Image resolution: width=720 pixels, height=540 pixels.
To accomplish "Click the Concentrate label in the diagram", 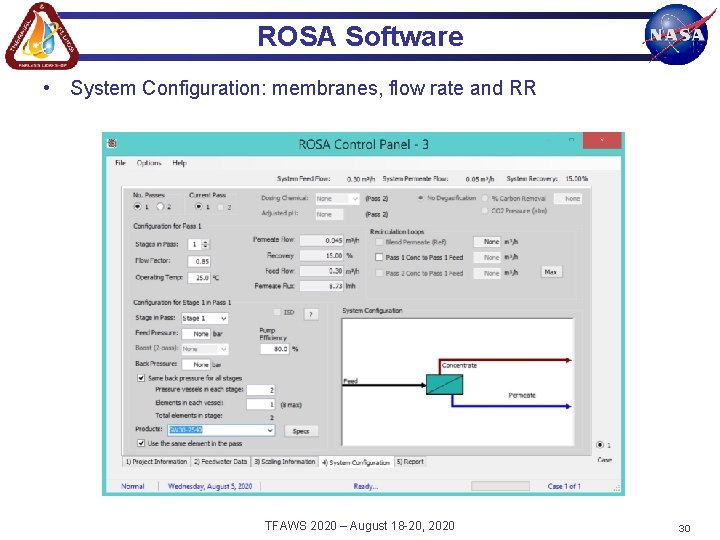I will point(459,366).
